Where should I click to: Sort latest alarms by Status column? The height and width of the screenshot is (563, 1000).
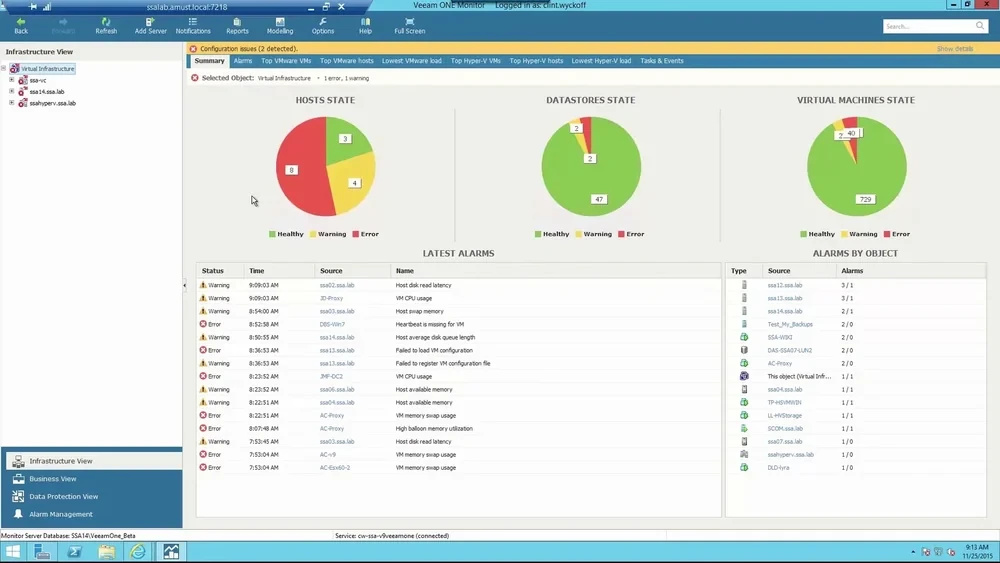pyautogui.click(x=219, y=271)
